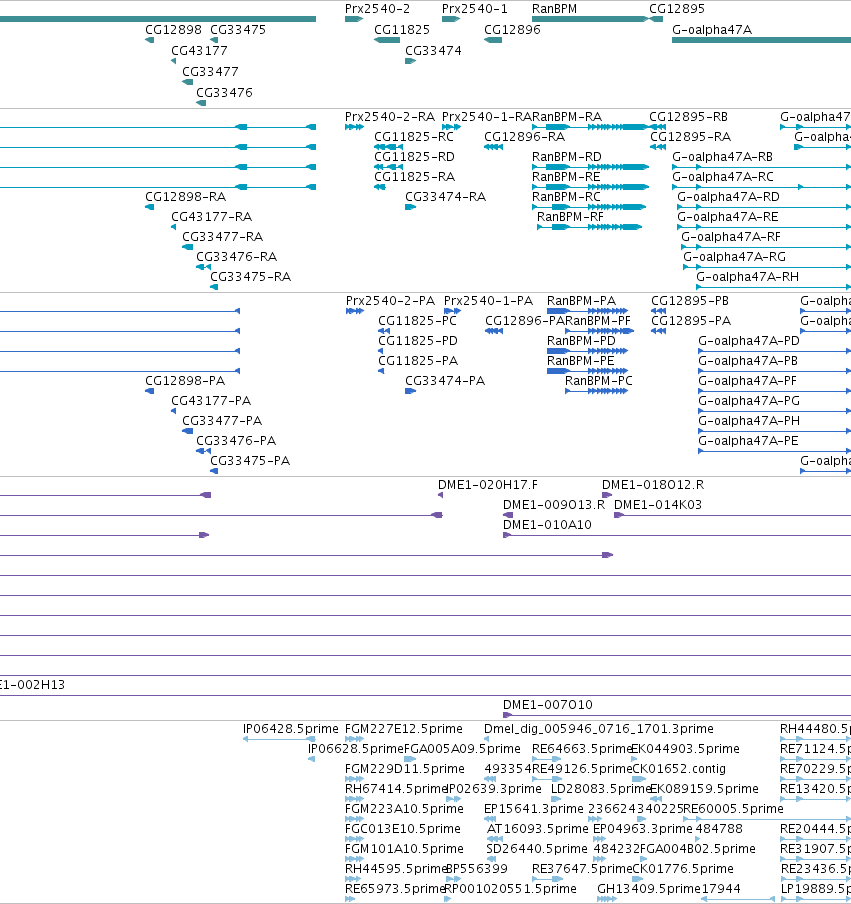Open EST IP06428.5prime label
This screenshot has width=851, height=904.
[291, 729]
